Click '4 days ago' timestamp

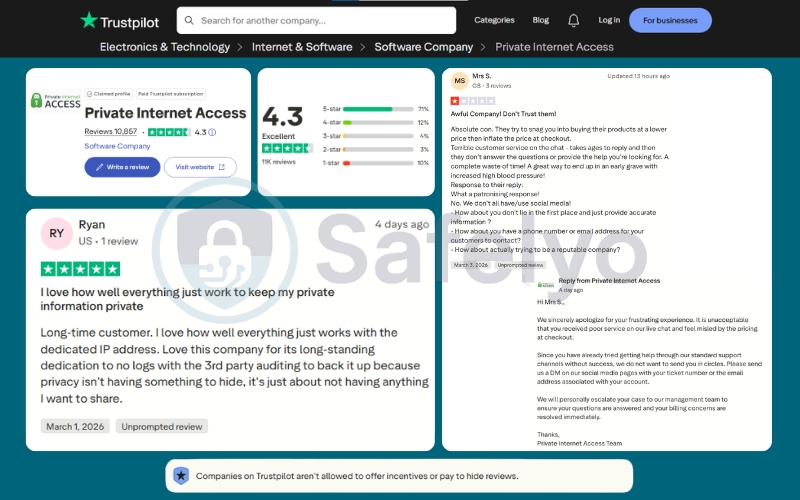(x=402, y=224)
